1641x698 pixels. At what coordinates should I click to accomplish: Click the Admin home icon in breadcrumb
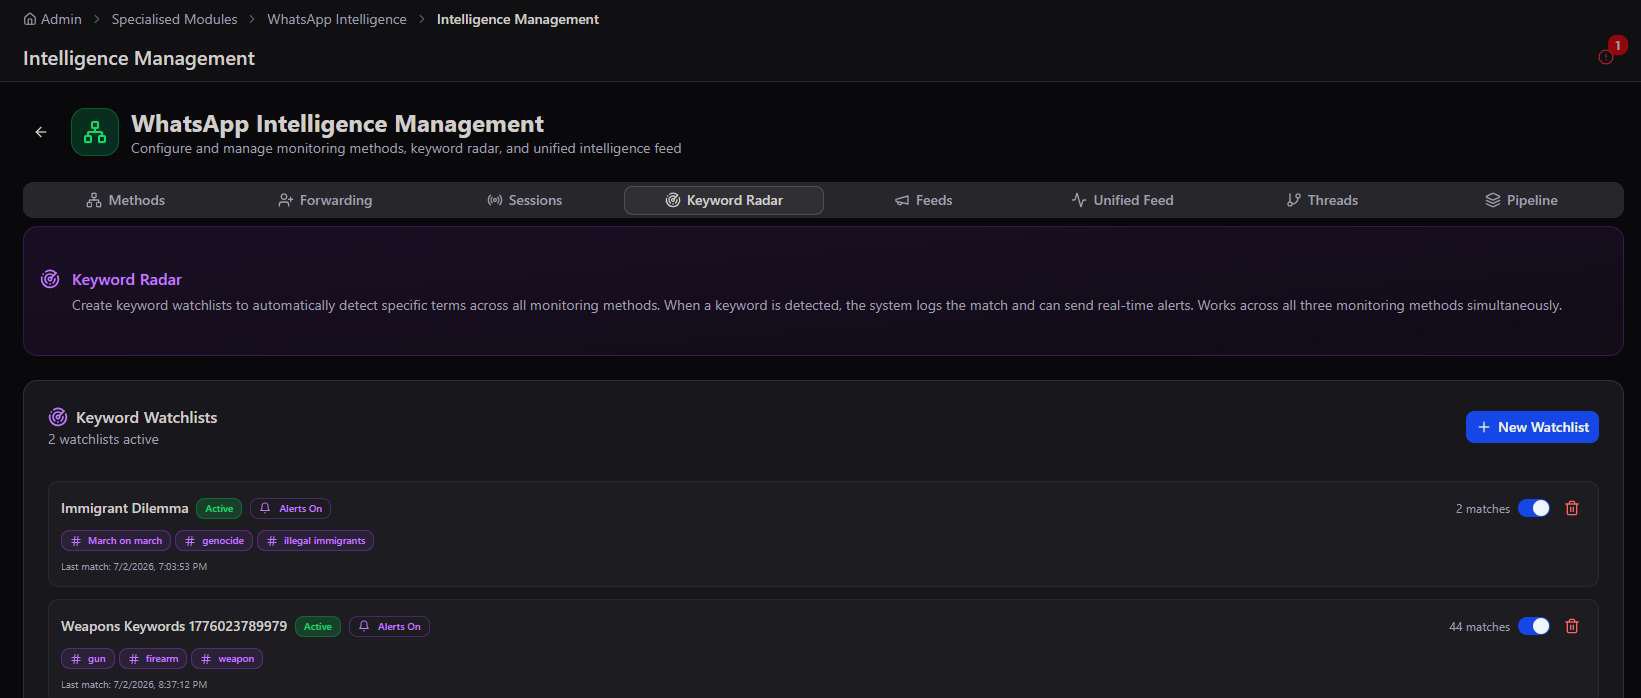(x=30, y=19)
